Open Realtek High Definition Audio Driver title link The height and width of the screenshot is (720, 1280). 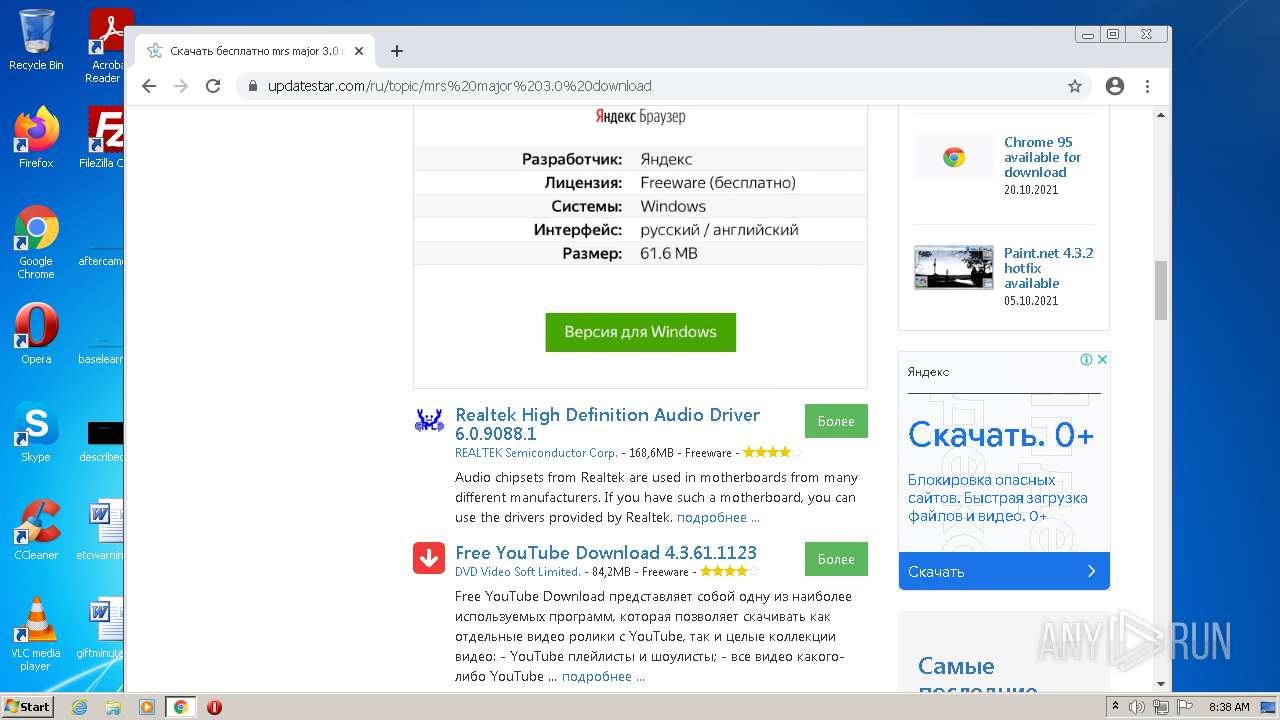point(607,424)
